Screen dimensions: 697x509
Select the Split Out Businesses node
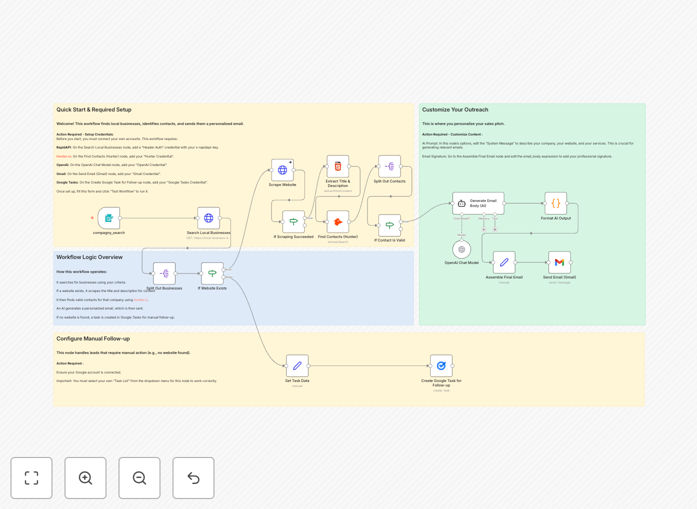click(x=164, y=273)
